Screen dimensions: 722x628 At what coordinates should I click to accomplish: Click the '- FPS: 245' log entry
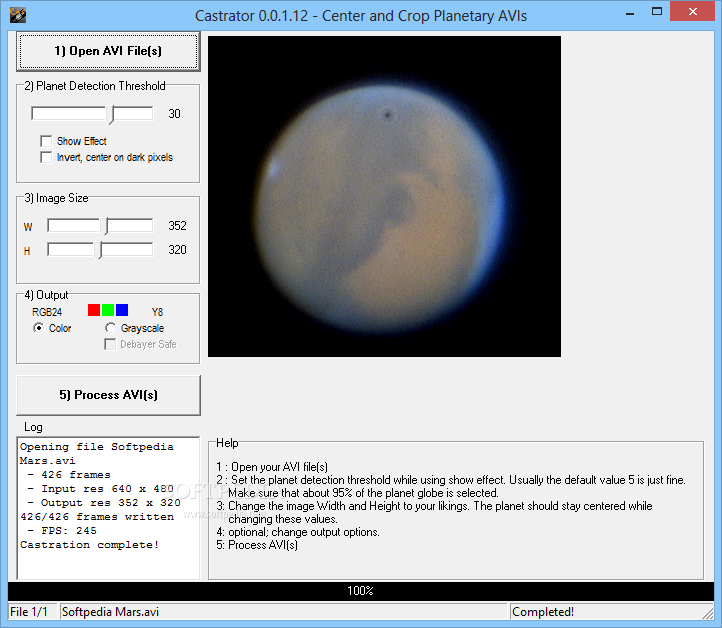62,530
